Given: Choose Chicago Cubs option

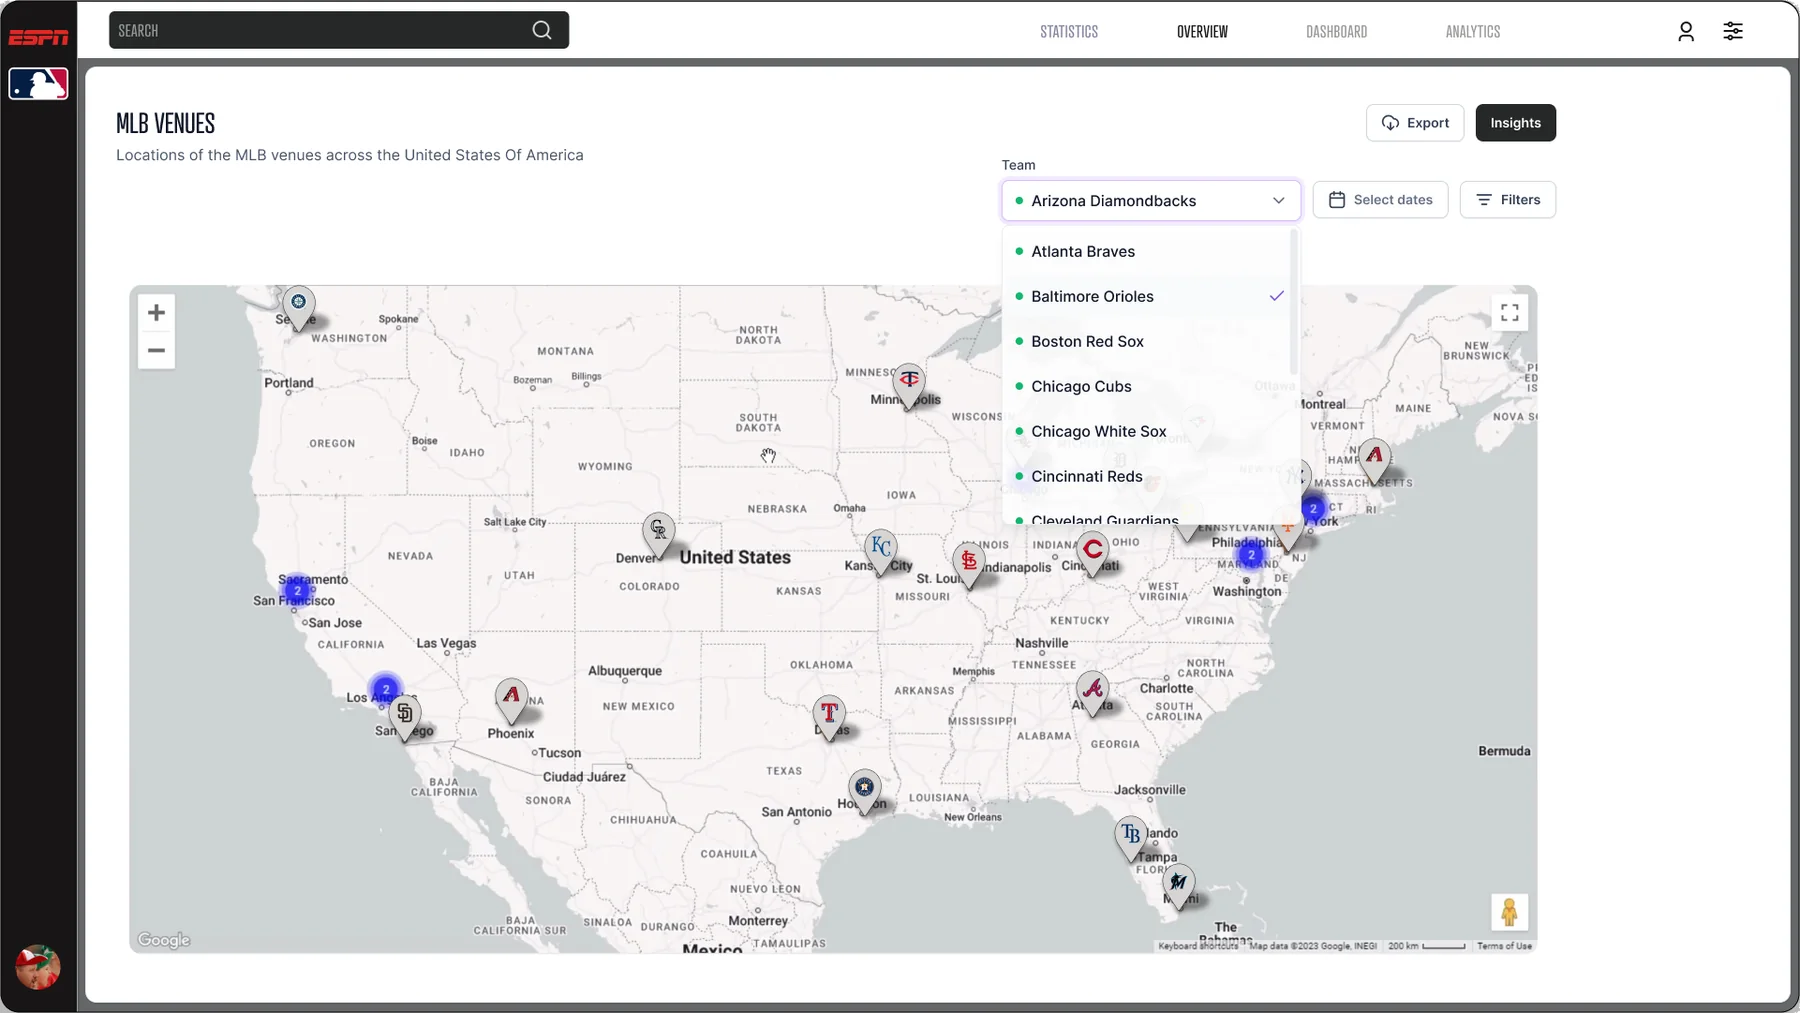Looking at the screenshot, I should 1147,386.
